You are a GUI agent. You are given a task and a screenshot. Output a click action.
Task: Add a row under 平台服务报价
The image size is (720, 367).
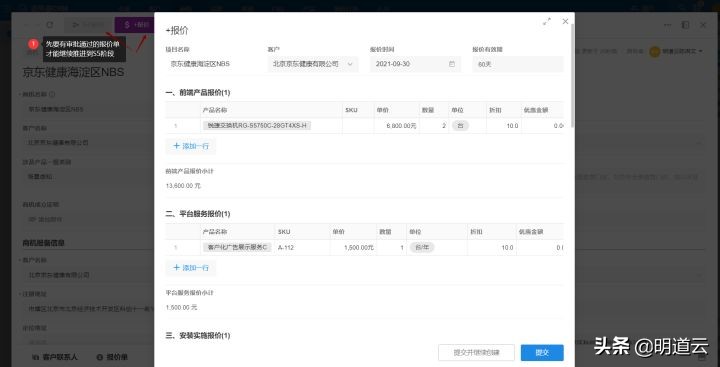pos(191,268)
